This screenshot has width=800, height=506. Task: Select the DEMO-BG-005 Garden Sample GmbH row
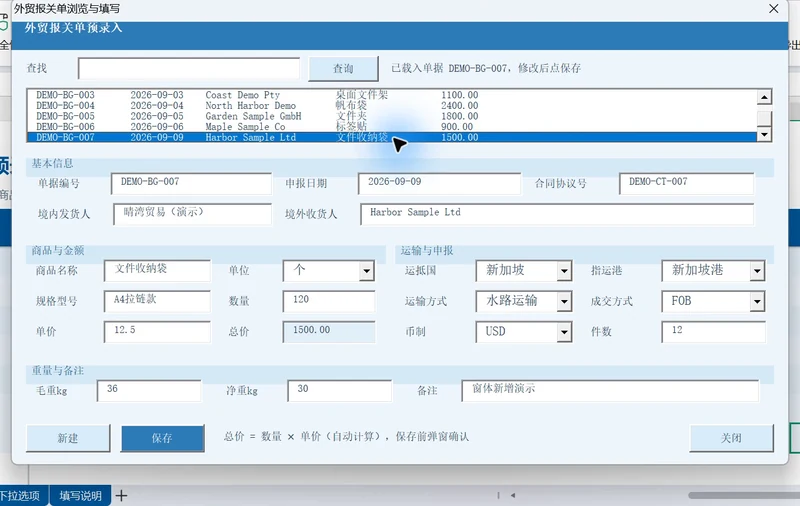tap(392, 116)
